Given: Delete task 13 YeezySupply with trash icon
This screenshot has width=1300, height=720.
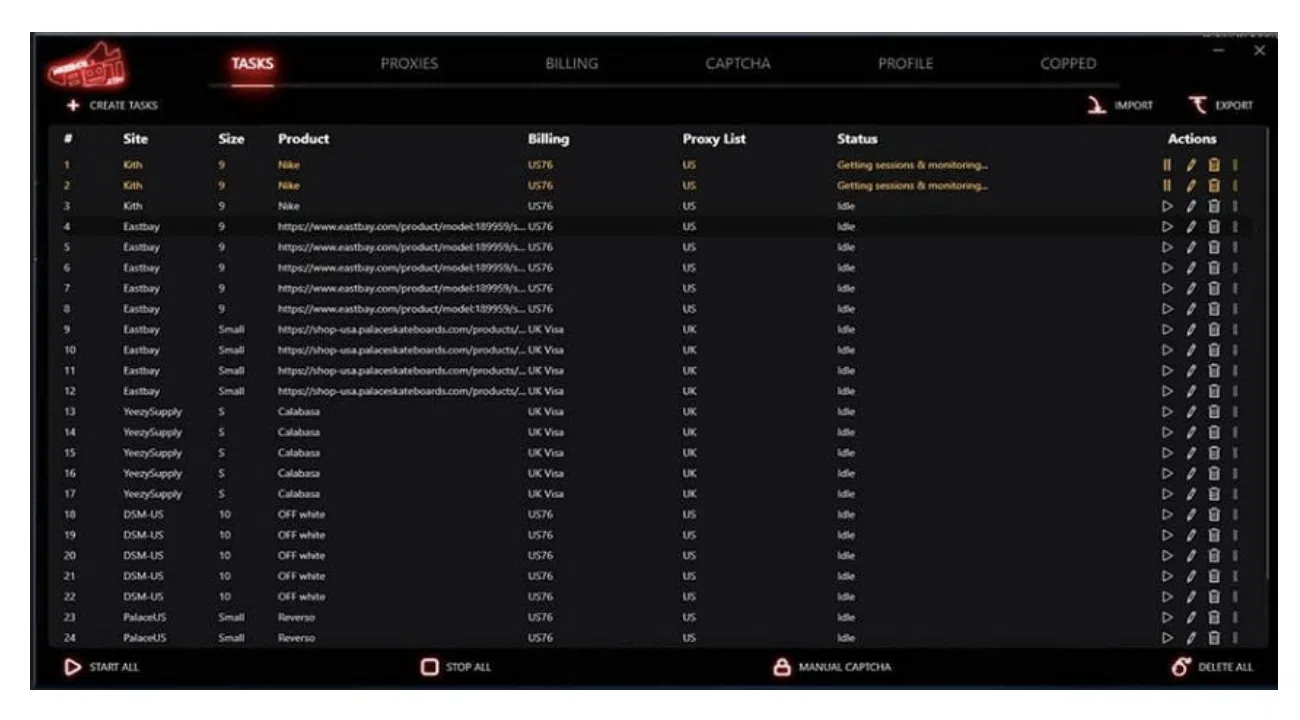Looking at the screenshot, I should tap(1214, 411).
